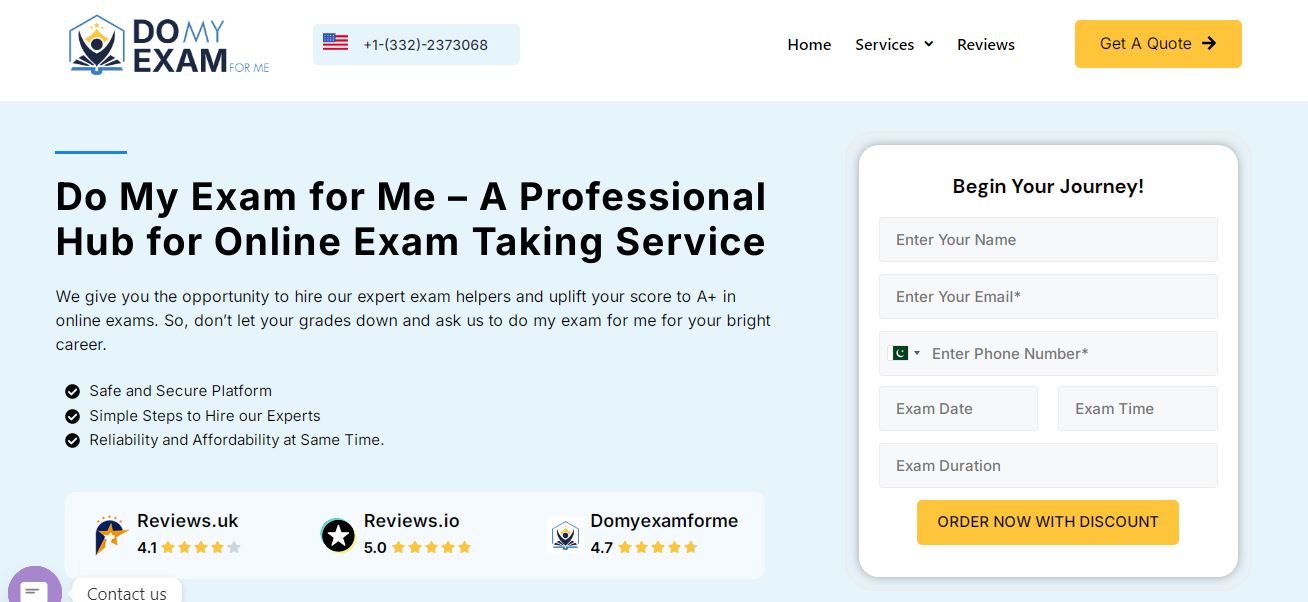Click Order Now With Discount button
Image resolution: width=1308 pixels, height=602 pixels.
1047,522
